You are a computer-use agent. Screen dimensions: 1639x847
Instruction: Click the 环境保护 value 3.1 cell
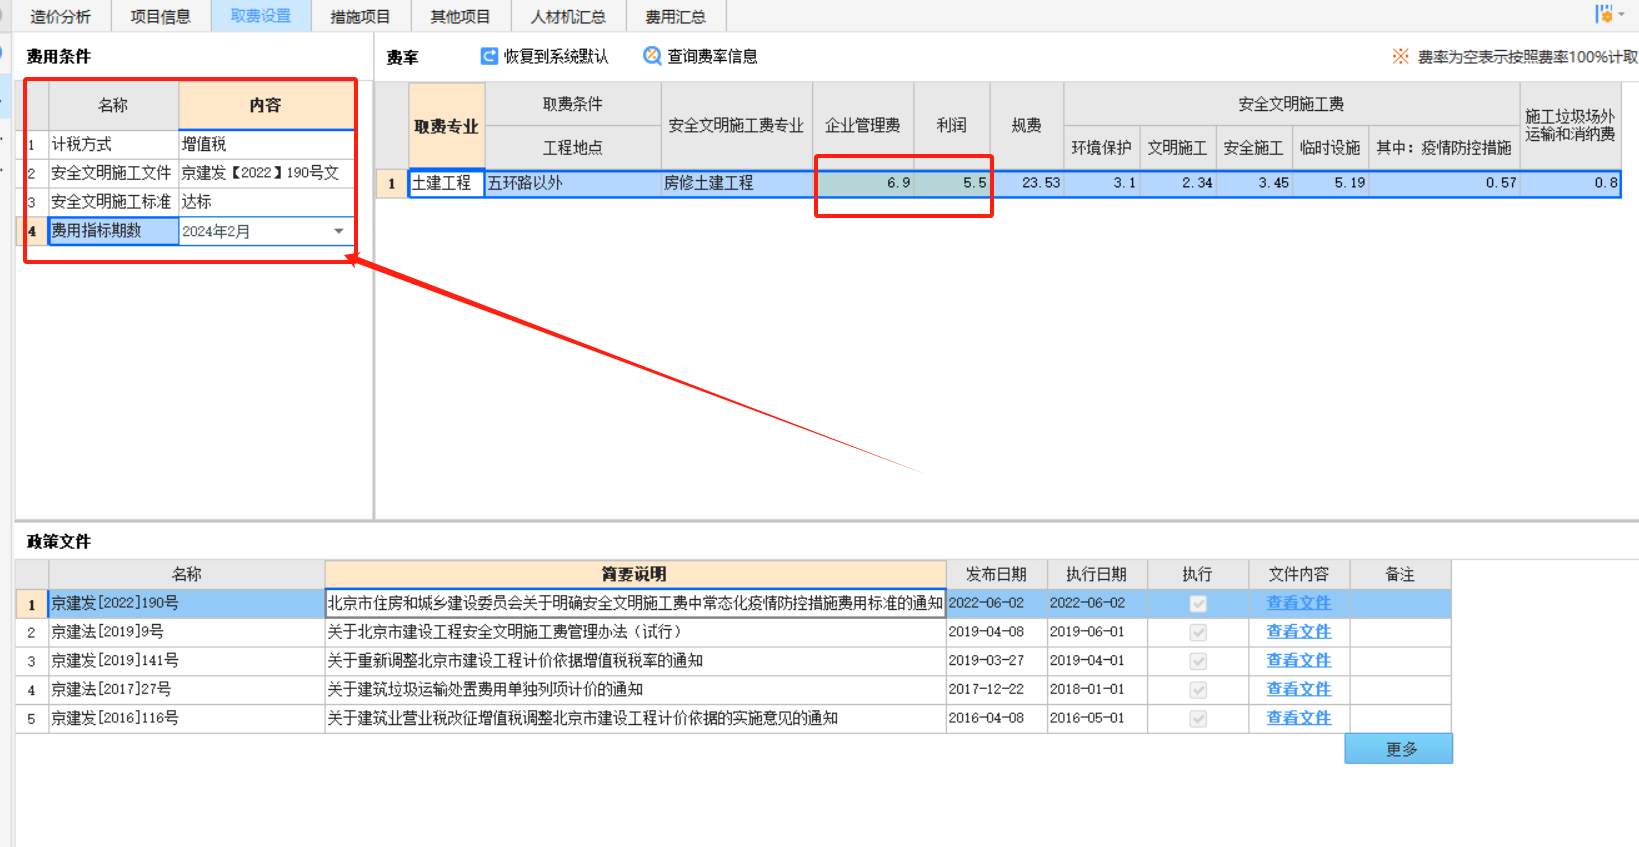[1102, 183]
